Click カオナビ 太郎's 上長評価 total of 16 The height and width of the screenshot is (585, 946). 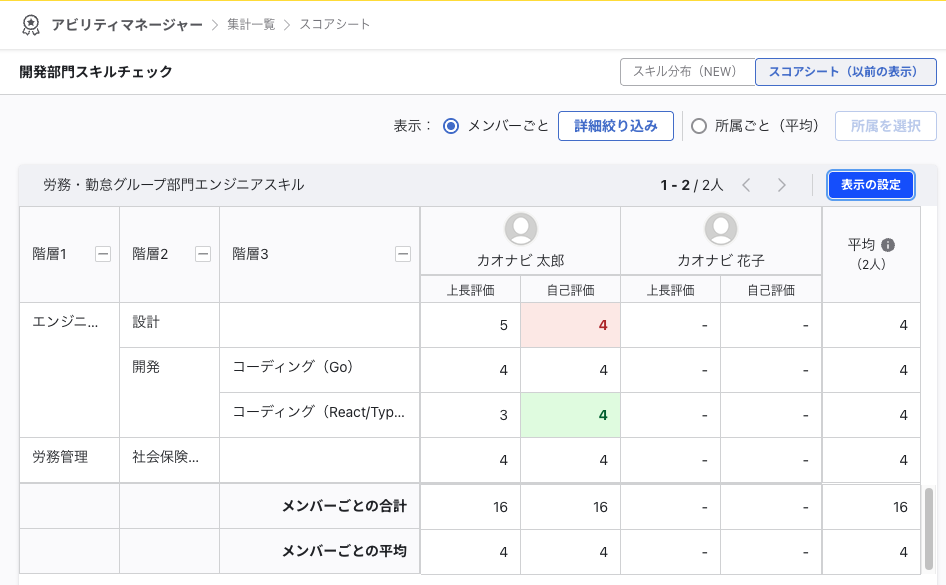tap(500, 507)
